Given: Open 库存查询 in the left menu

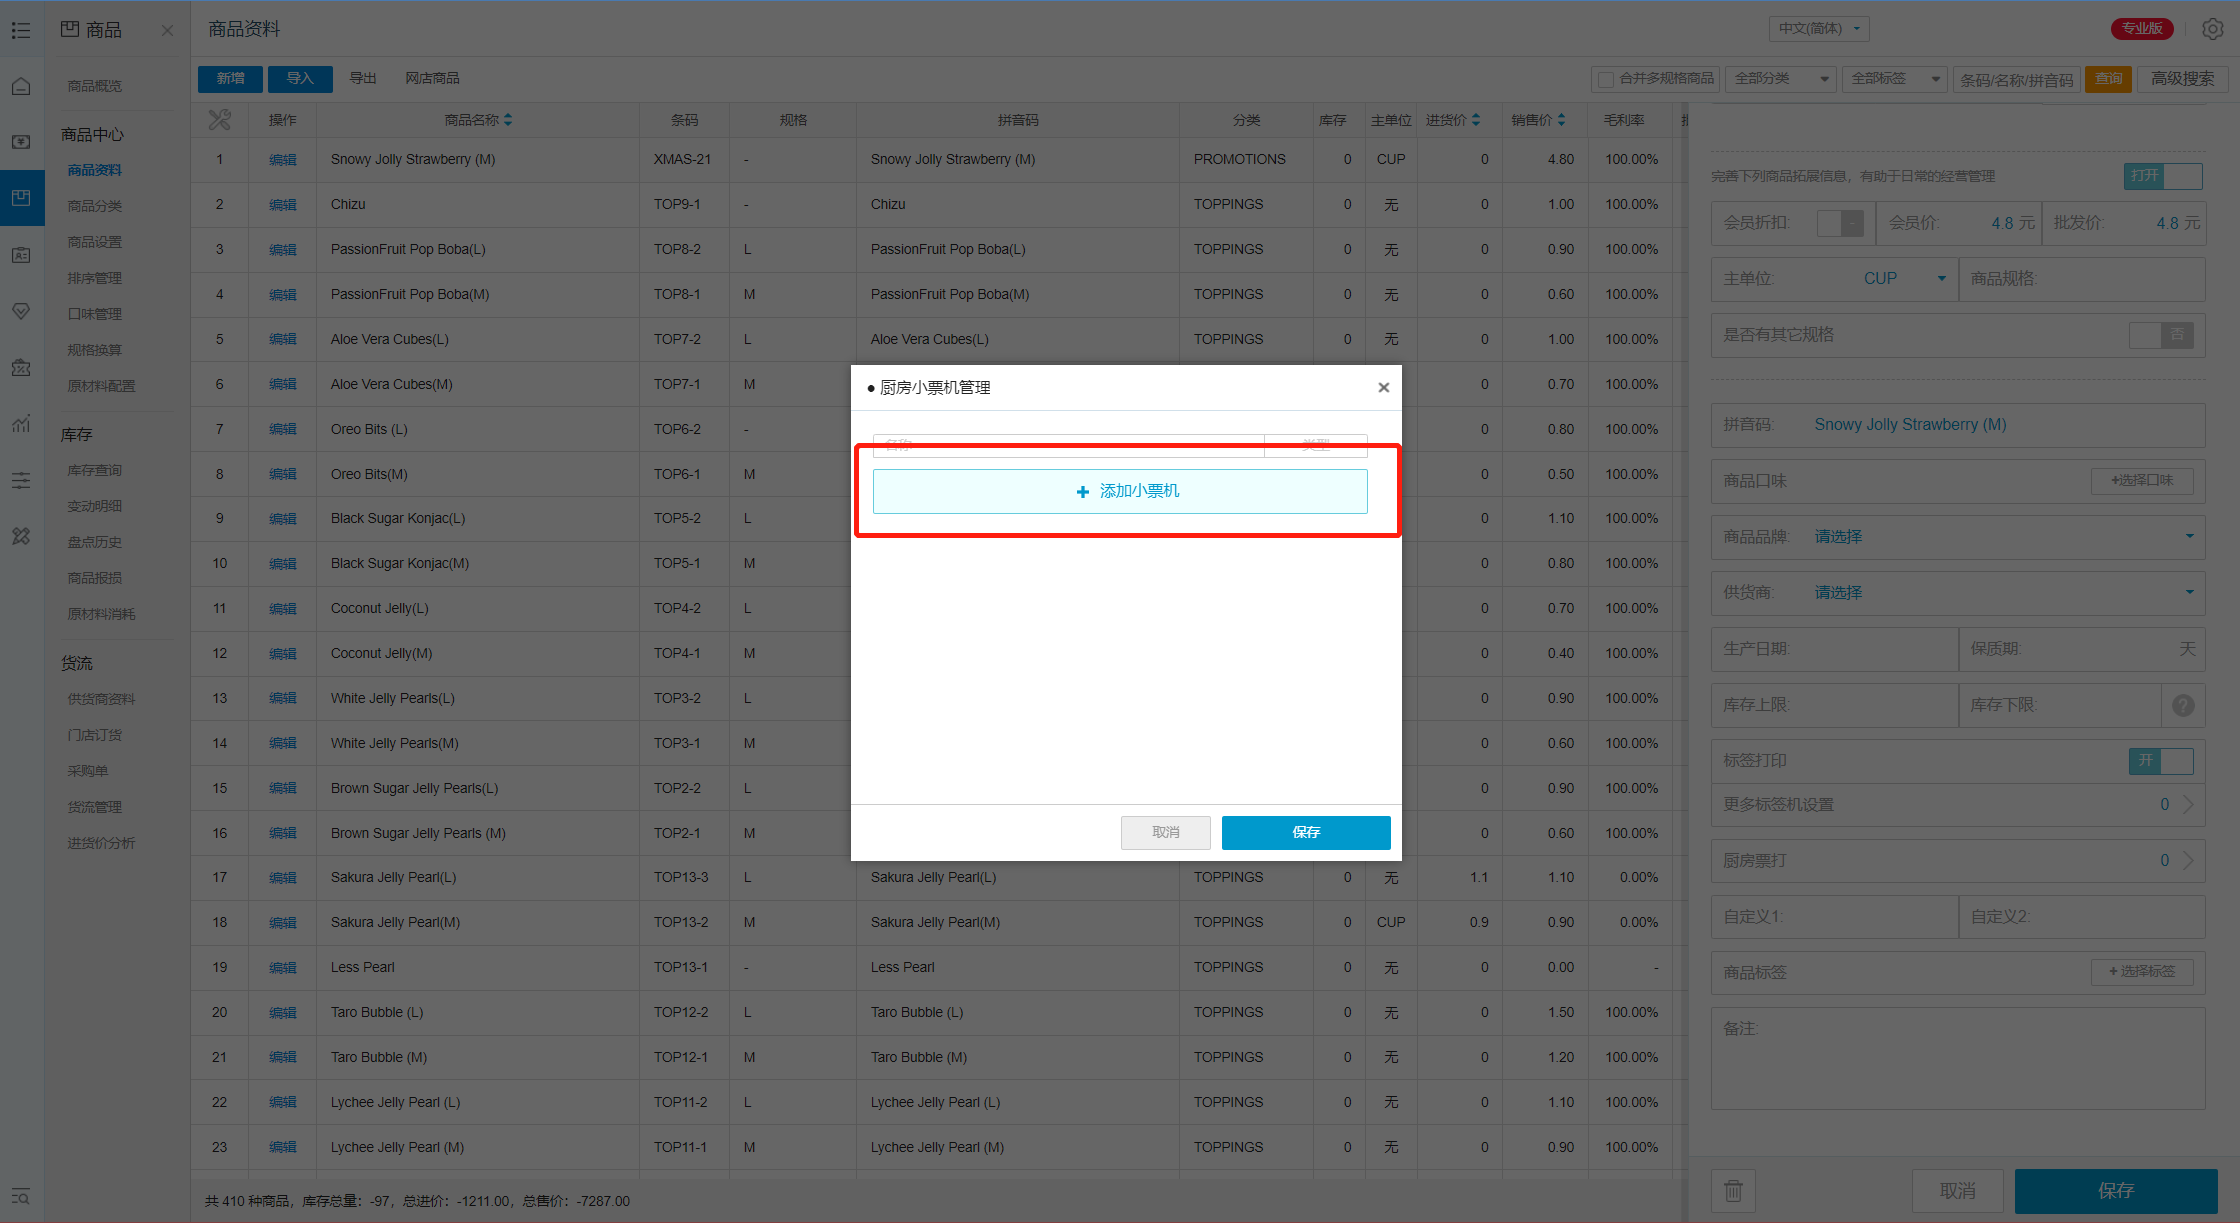Looking at the screenshot, I should pos(95,470).
